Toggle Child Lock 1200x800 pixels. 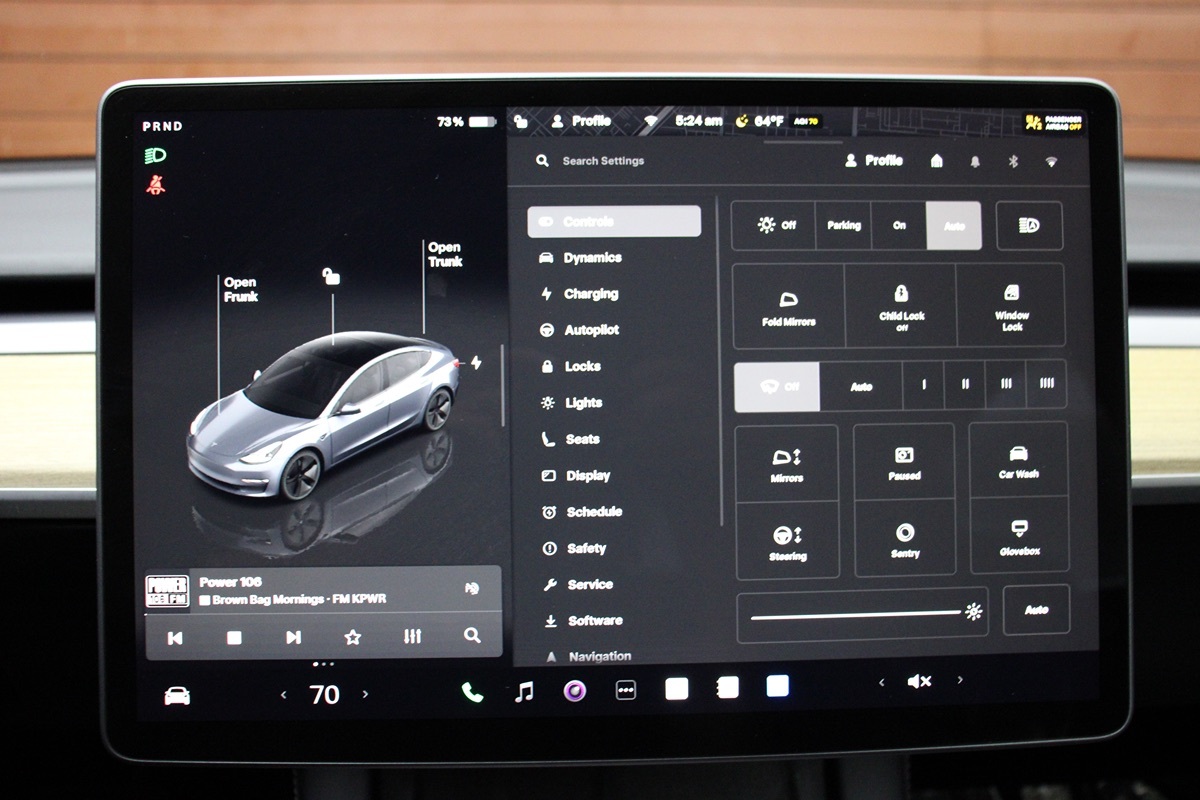(901, 306)
